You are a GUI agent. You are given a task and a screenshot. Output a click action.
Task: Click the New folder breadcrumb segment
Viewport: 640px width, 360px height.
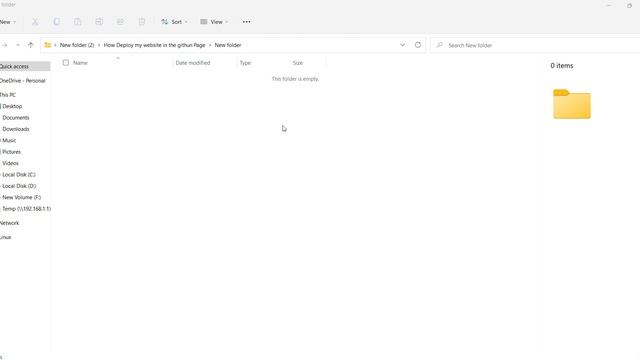(x=228, y=45)
